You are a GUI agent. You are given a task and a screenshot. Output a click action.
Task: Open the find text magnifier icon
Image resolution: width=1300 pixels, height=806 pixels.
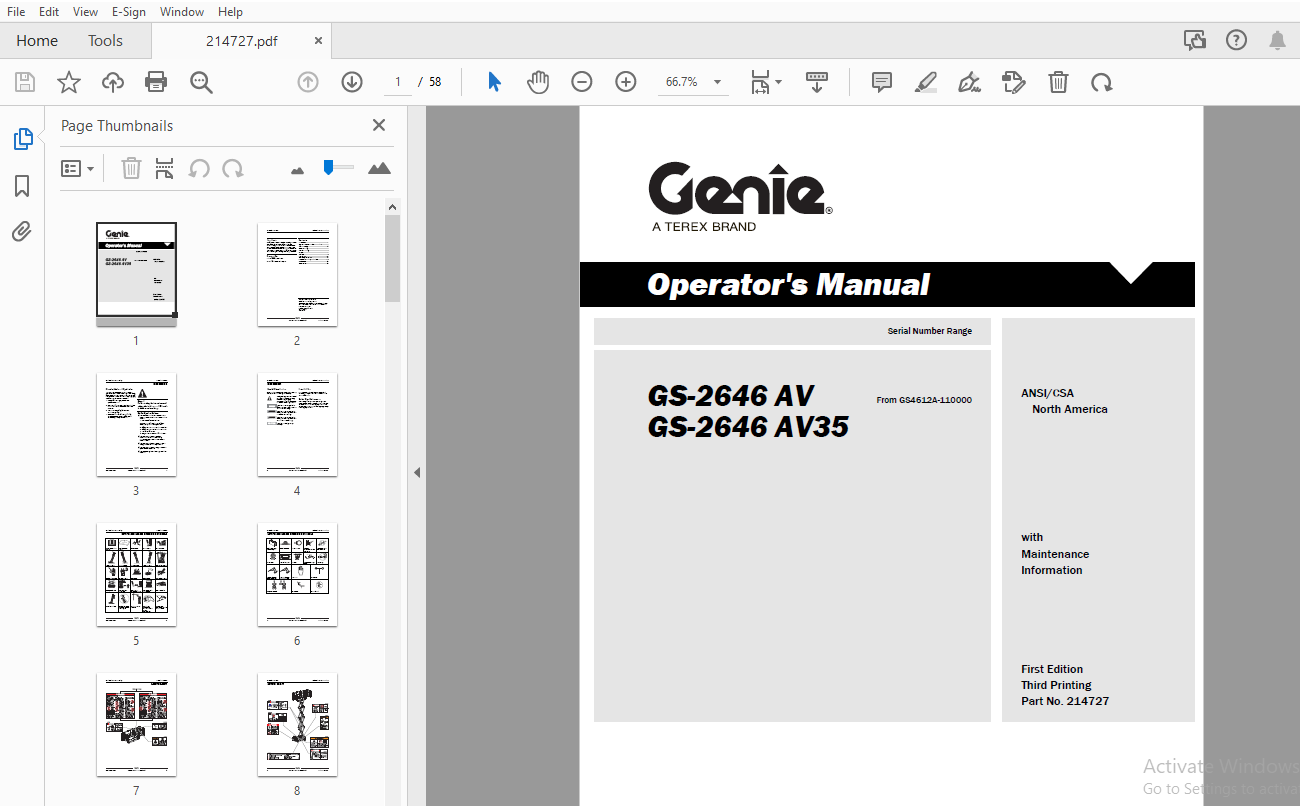pos(201,82)
